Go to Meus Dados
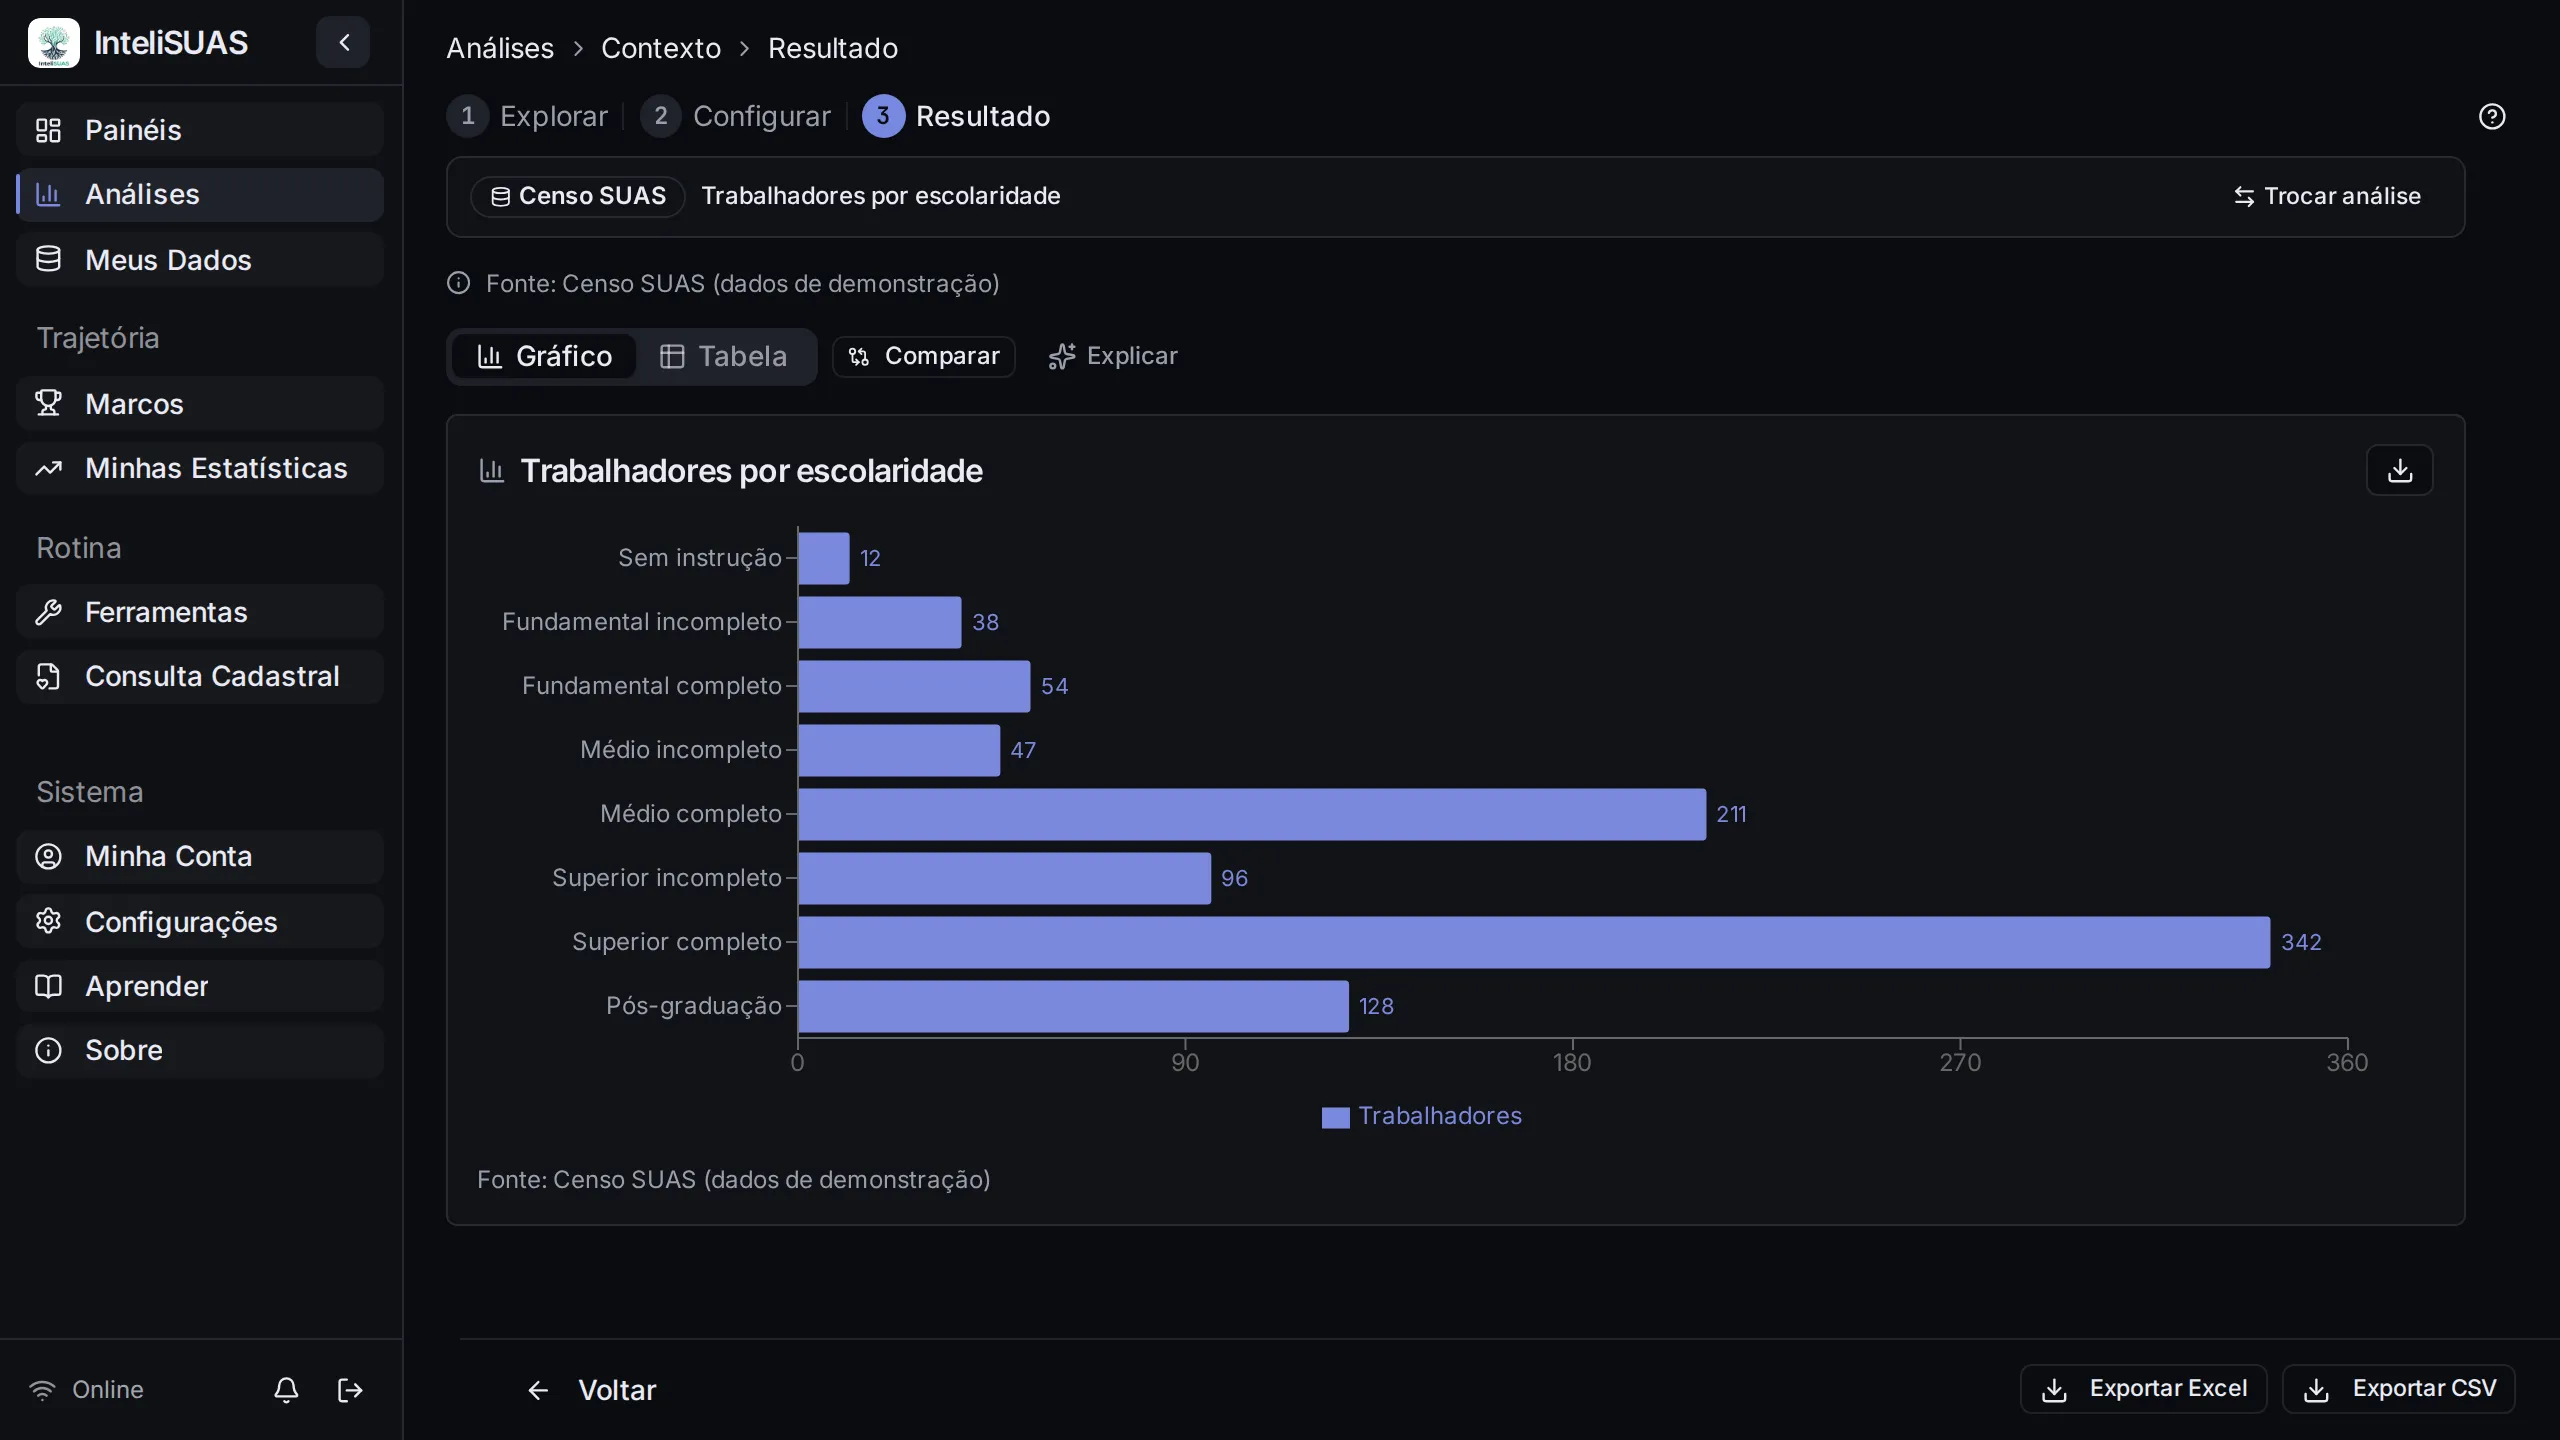Viewport: 2560px width, 1440px height. [x=200, y=260]
